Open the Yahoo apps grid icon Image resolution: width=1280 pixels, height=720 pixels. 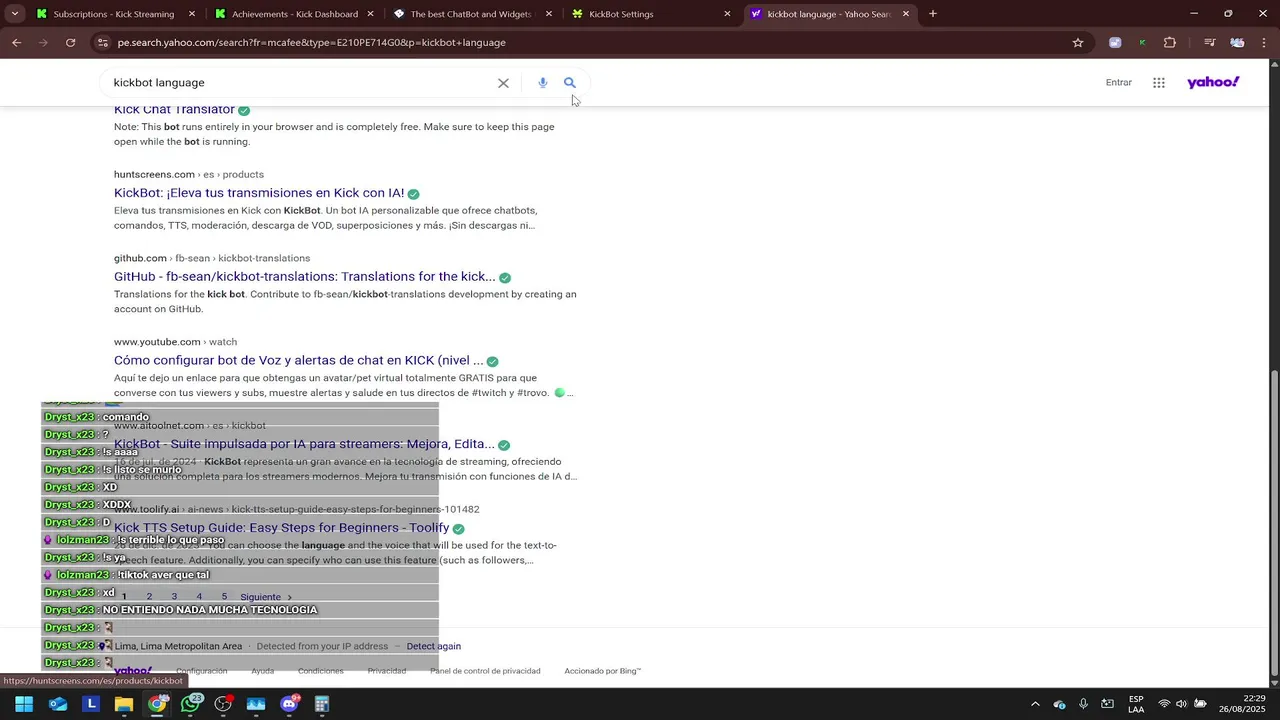click(x=1158, y=83)
